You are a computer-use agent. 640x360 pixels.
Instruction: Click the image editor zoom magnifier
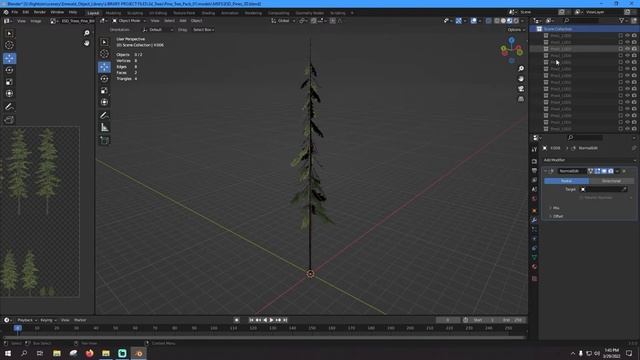(87, 33)
